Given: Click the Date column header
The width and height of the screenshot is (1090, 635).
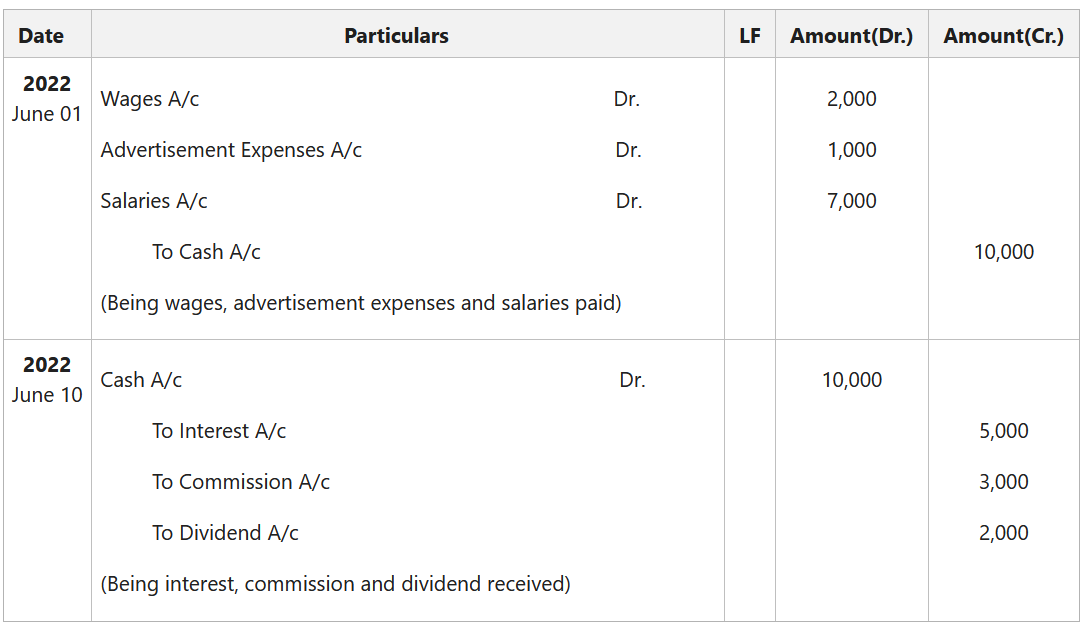Looking at the screenshot, I should (x=41, y=36).
